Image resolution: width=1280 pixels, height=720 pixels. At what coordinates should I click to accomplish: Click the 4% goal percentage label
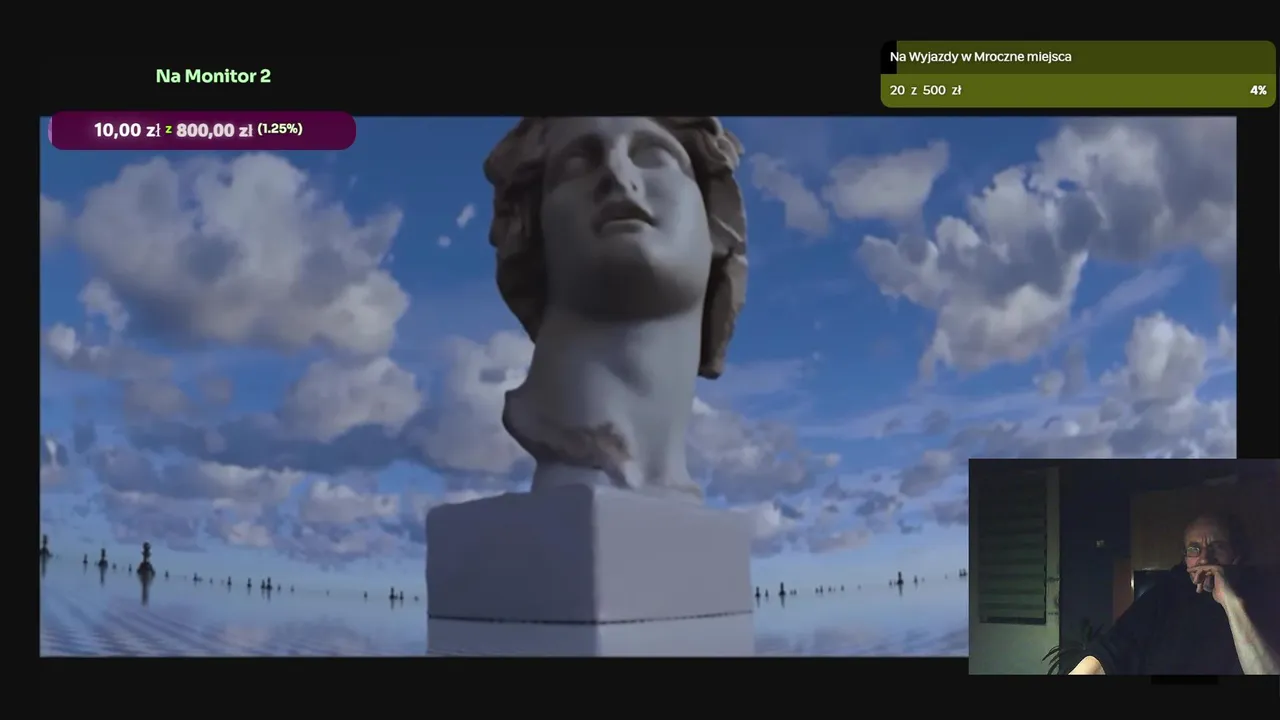pos(1258,90)
